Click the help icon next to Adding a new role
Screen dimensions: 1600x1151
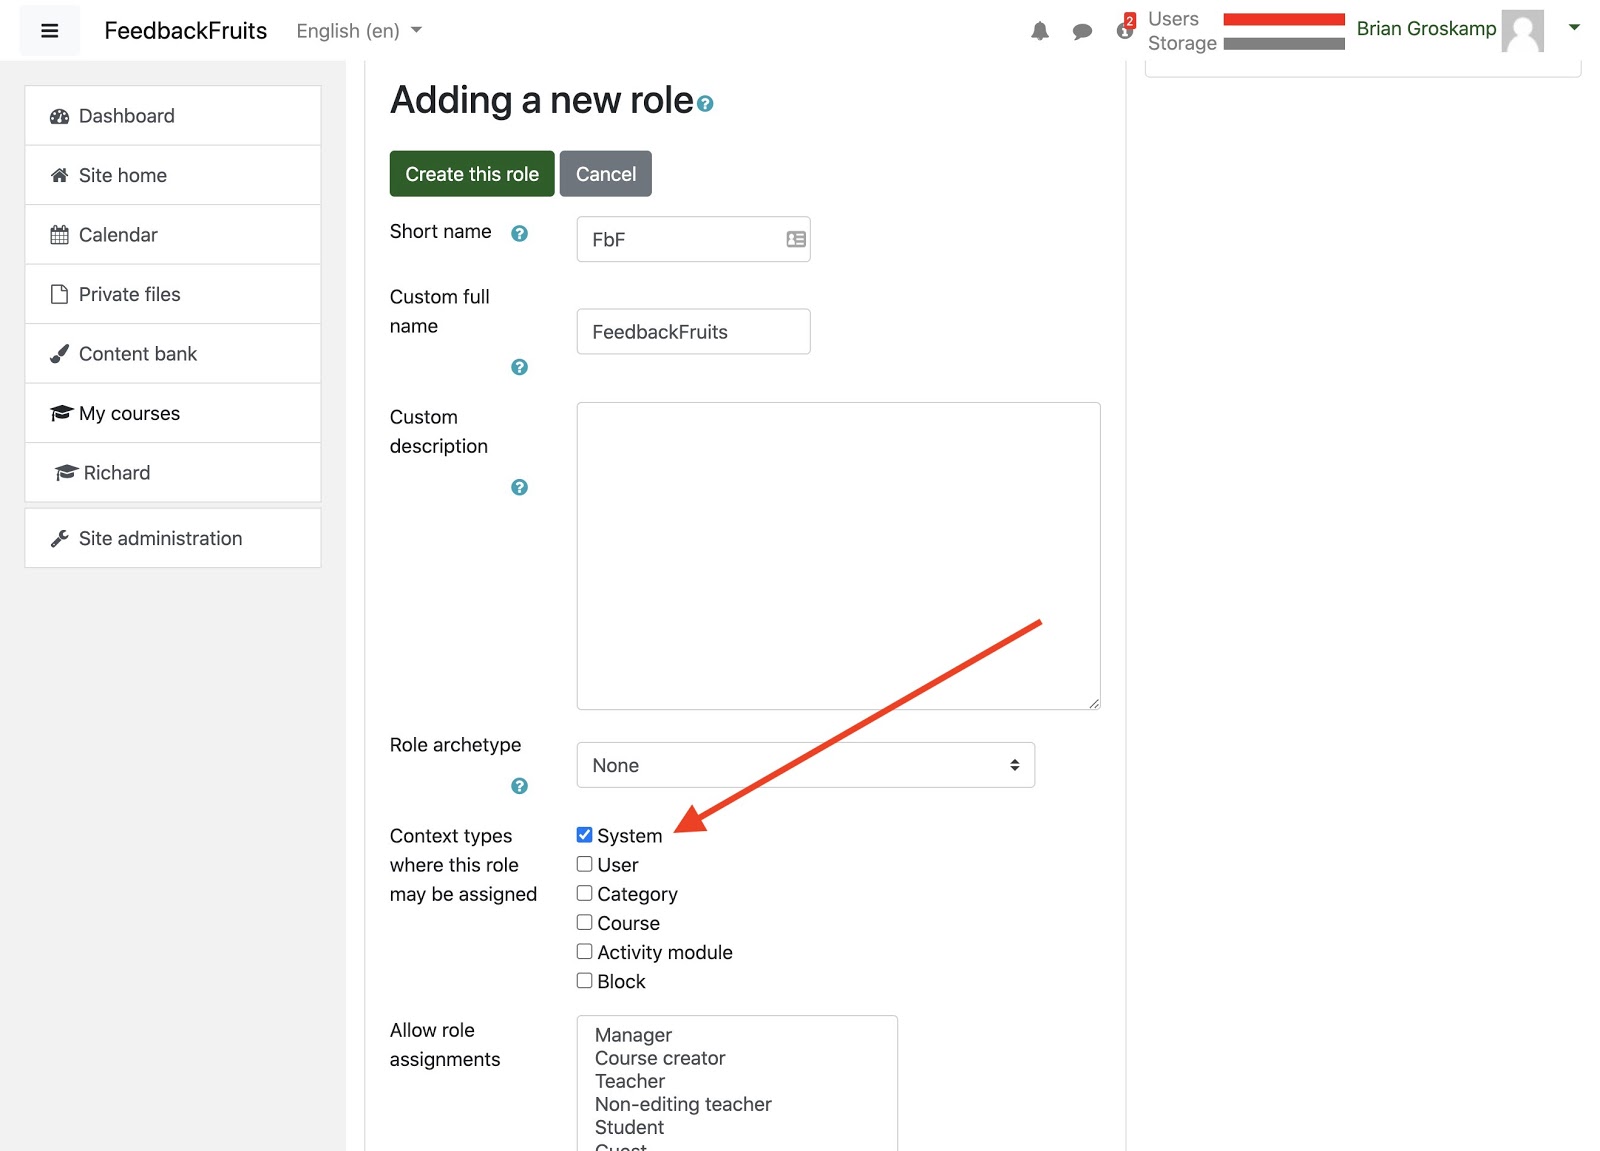pos(705,104)
